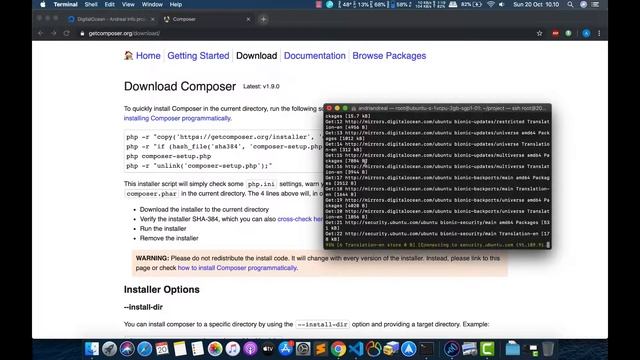Screen dimensions: 640x360
Task: Open installing Composer programmatically link
Action: click(177, 118)
